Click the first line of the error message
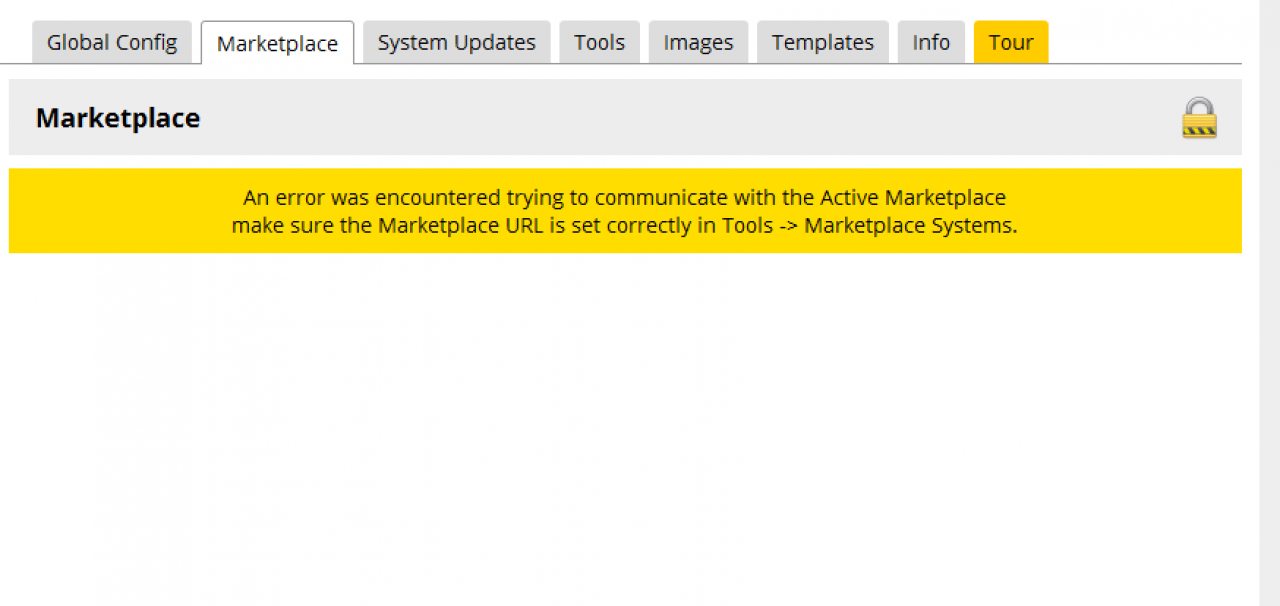This screenshot has width=1280, height=606. coord(624,197)
